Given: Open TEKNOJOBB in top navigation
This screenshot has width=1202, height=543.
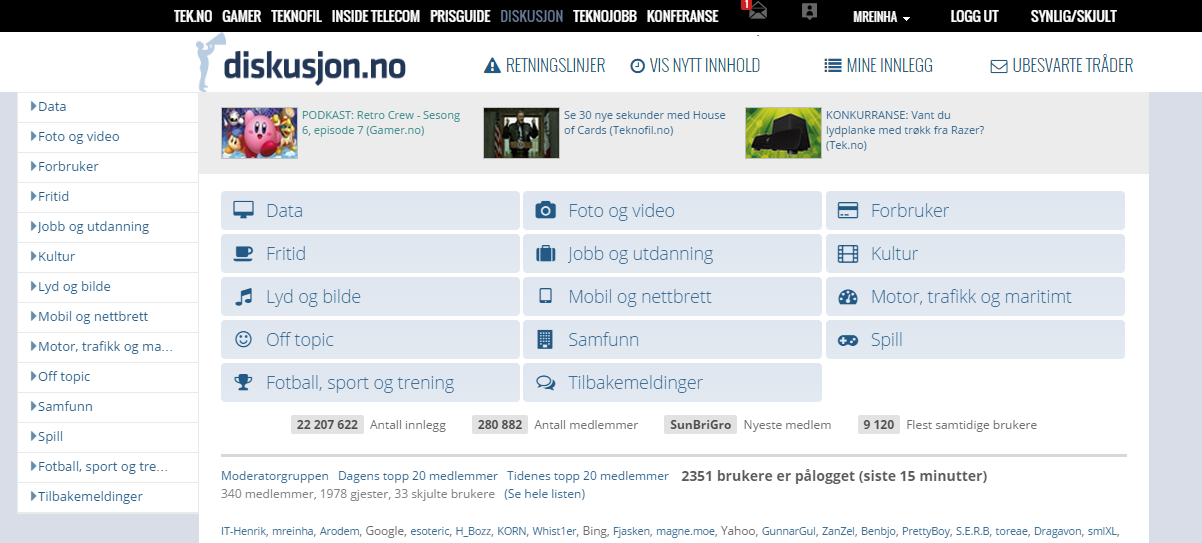Looking at the screenshot, I should (605, 17).
